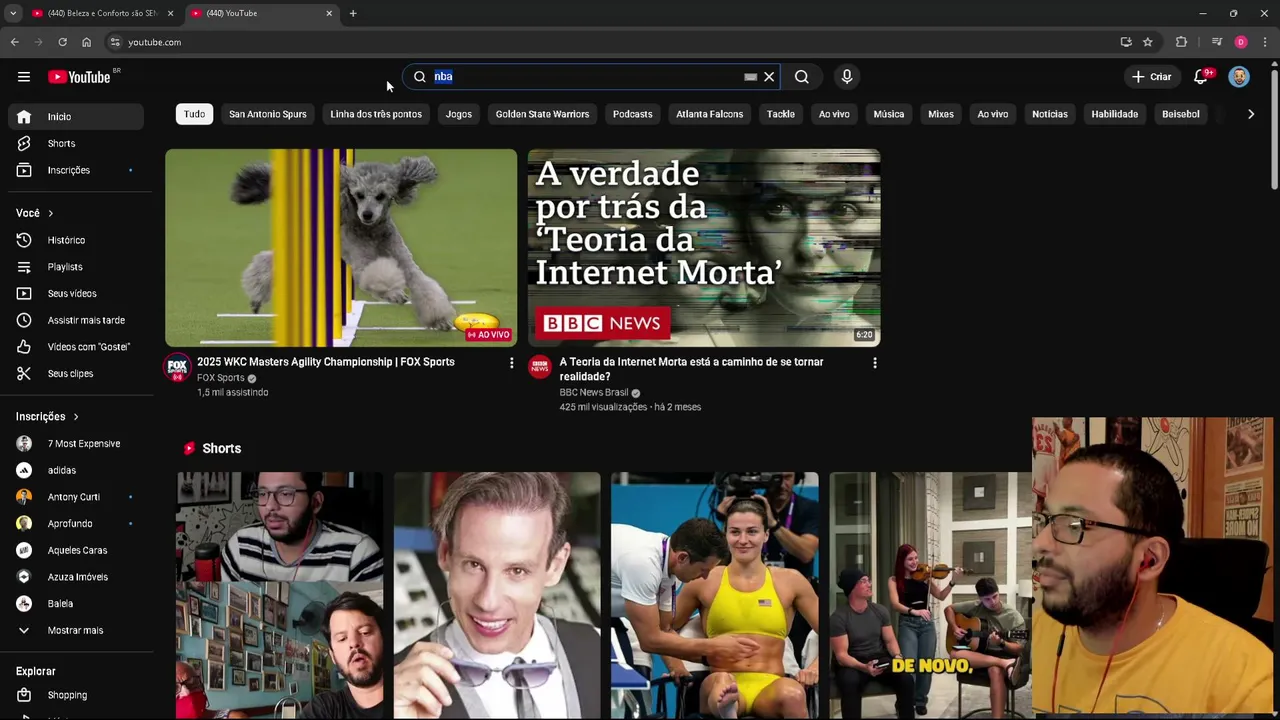1280x720 pixels.
Task: Open the WKC Masters Agility video options menu
Action: pyautogui.click(x=511, y=363)
